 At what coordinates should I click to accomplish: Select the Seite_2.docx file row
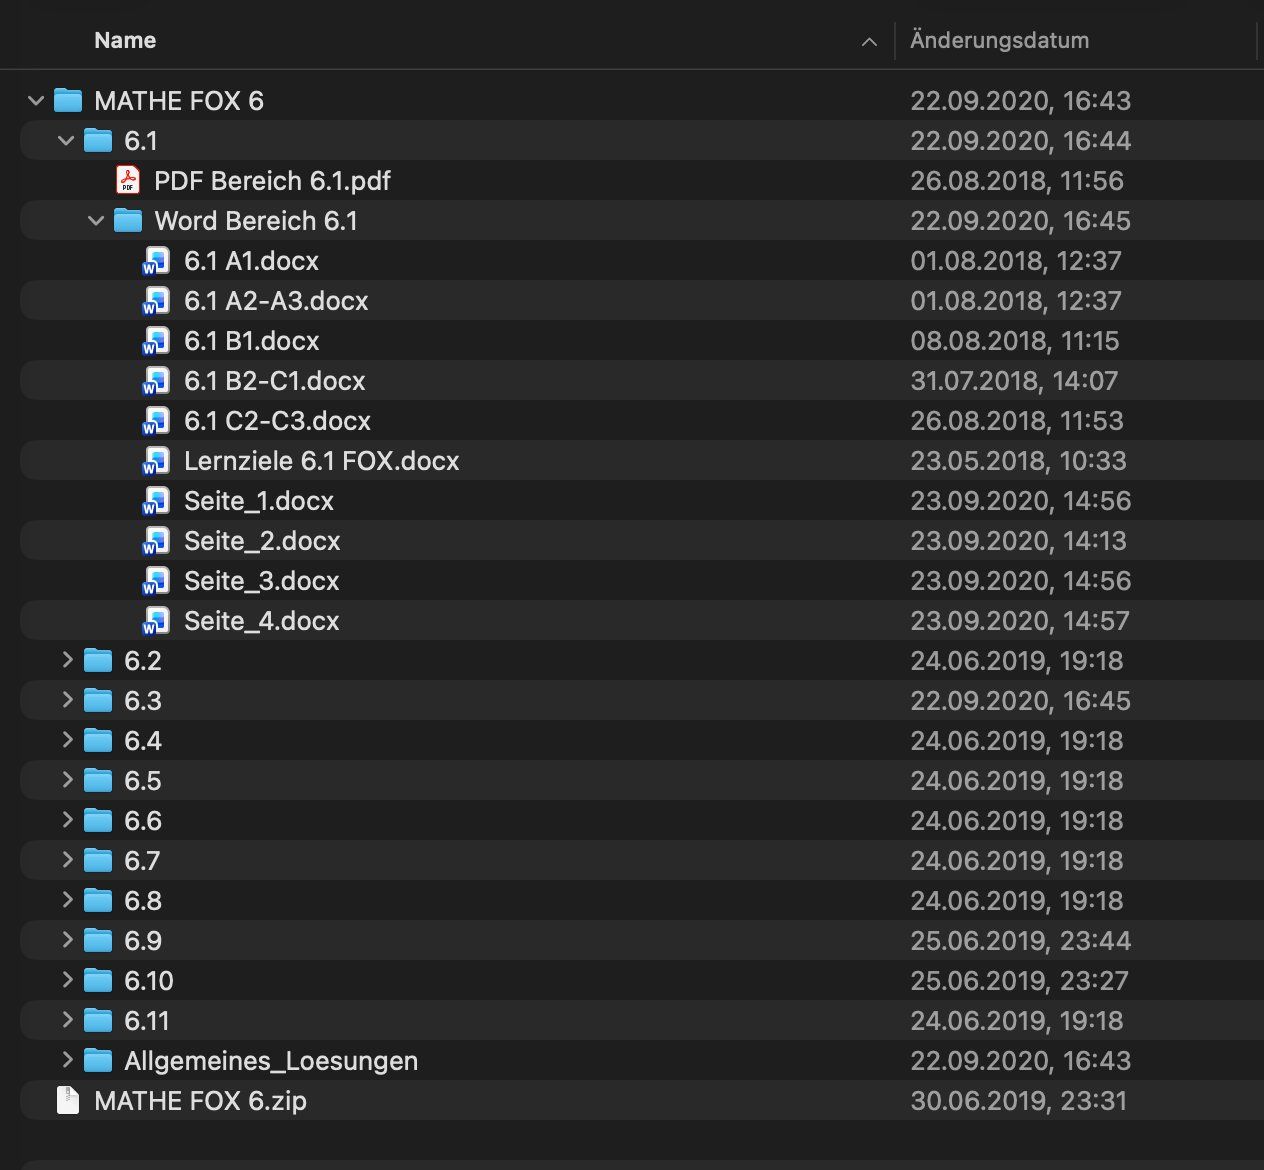pyautogui.click(x=642, y=540)
